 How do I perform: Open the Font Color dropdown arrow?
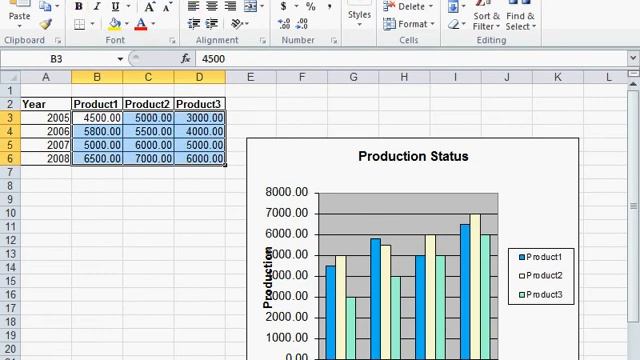[x=153, y=24]
